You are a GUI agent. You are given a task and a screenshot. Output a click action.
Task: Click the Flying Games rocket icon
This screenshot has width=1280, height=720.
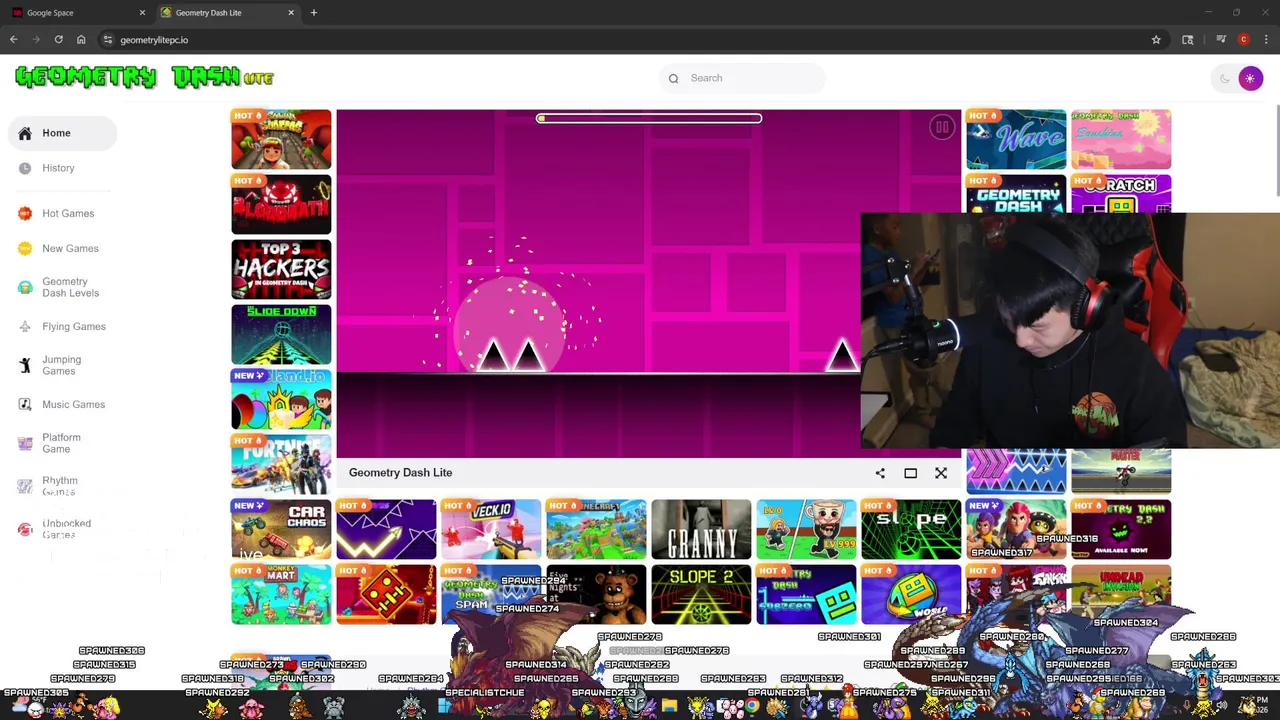click(25, 326)
